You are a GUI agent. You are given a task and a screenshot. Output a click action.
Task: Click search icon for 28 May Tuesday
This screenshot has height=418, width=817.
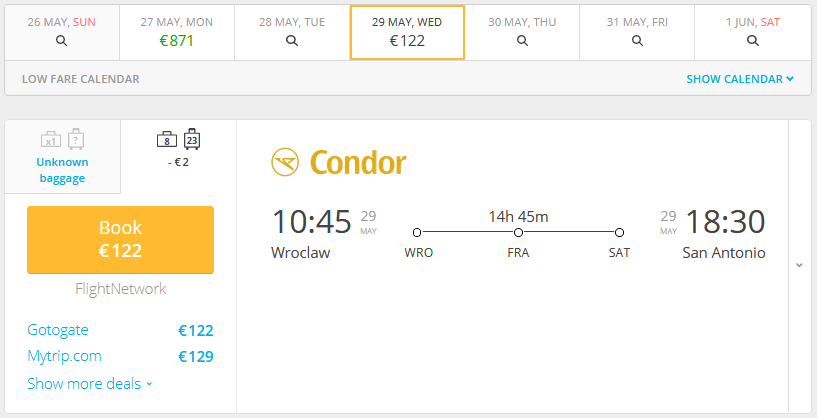292,41
